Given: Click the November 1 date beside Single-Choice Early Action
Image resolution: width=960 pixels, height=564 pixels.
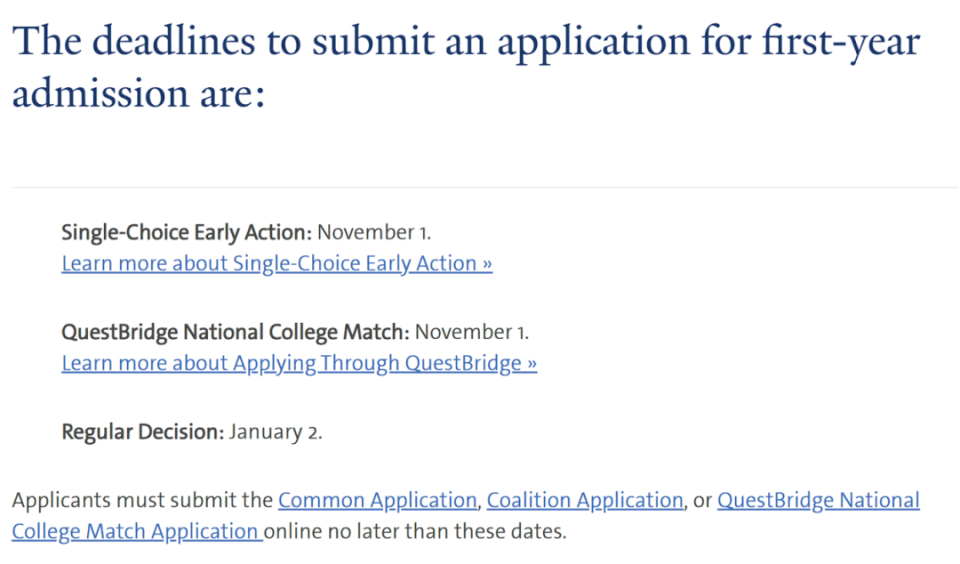Looking at the screenshot, I should (x=374, y=233).
